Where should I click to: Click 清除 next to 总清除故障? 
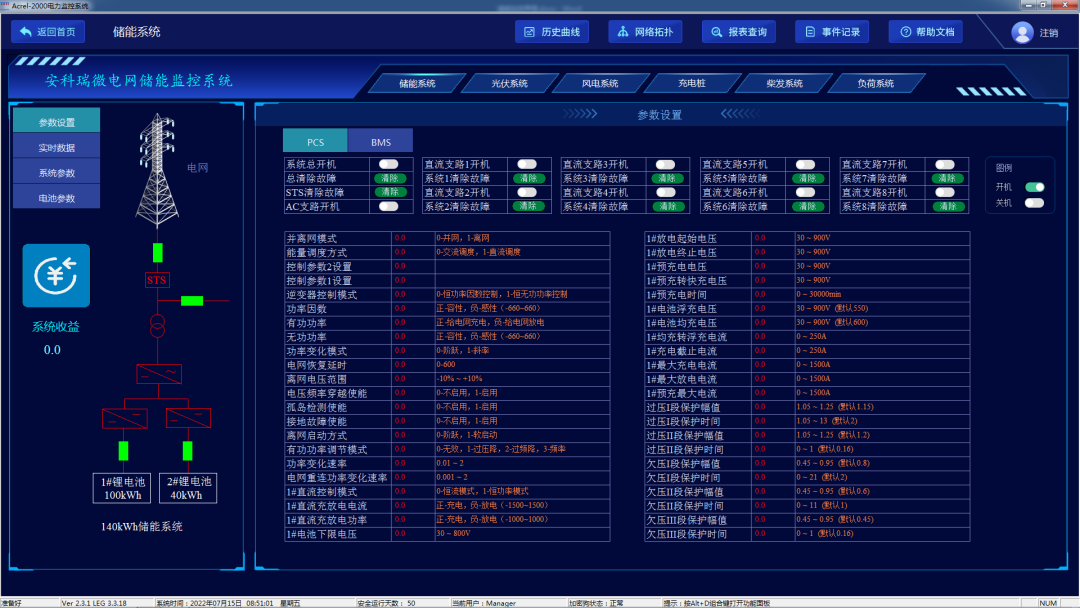(x=389, y=177)
